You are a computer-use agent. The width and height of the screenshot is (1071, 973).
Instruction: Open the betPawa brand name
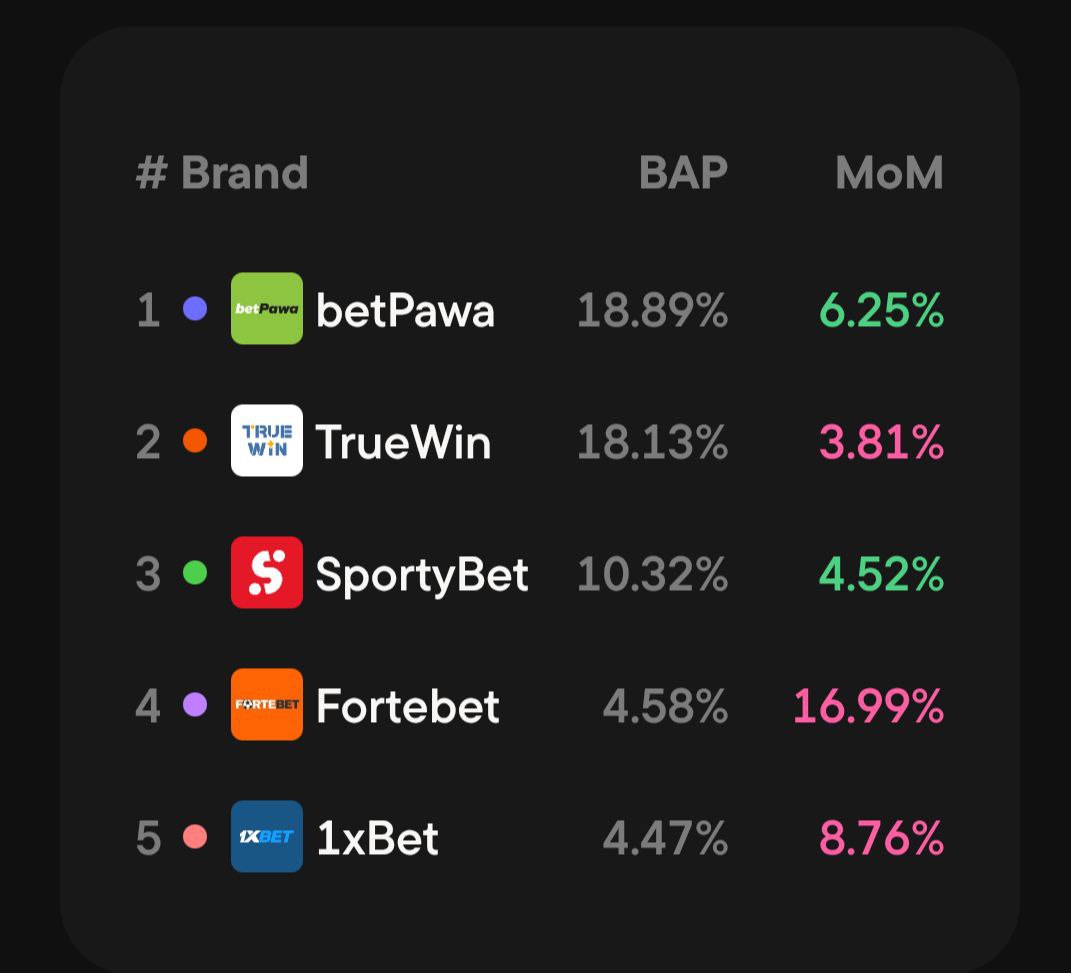(405, 310)
